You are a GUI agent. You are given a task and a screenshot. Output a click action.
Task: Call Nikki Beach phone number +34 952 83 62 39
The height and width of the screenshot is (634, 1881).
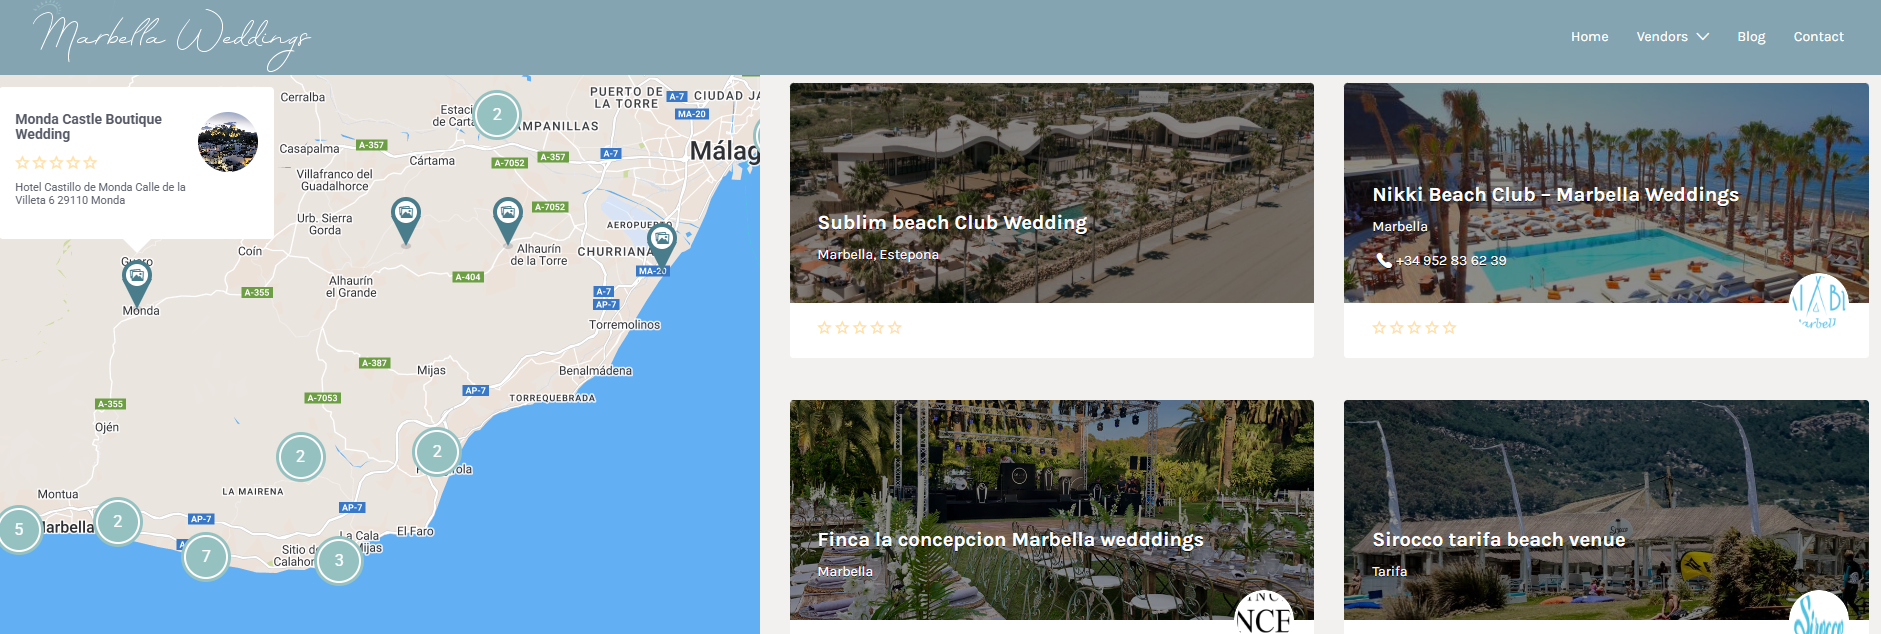click(x=1450, y=260)
